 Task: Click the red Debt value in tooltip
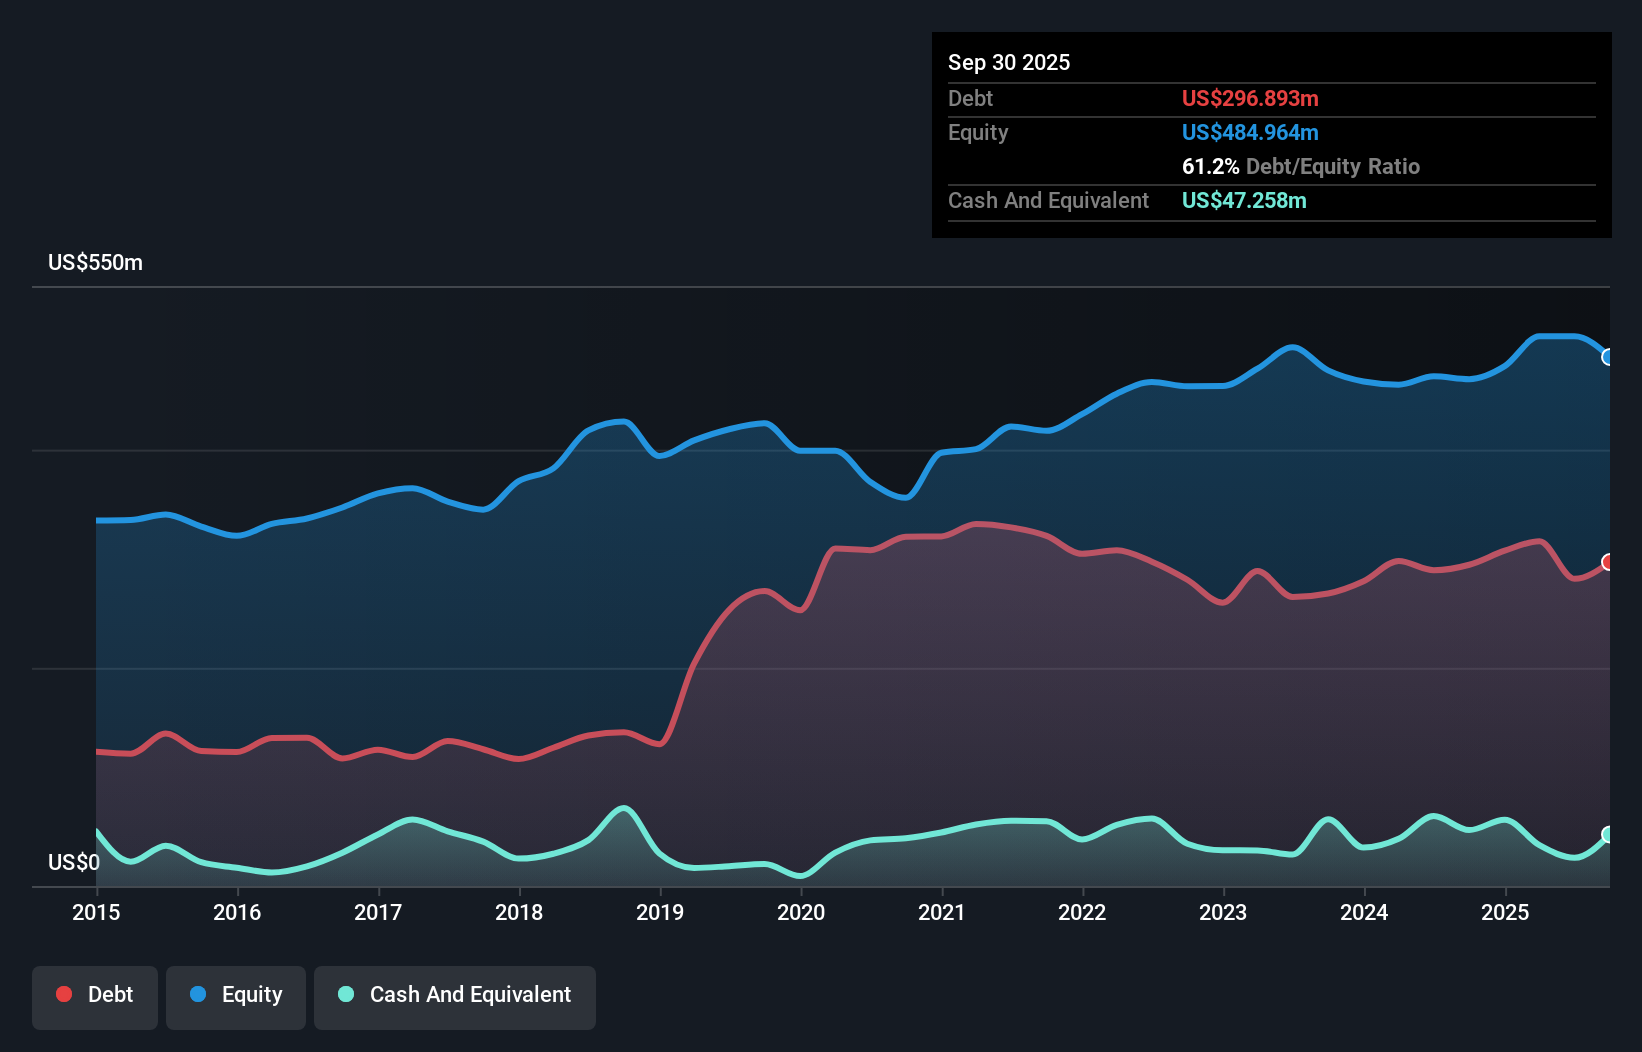coord(1250,98)
